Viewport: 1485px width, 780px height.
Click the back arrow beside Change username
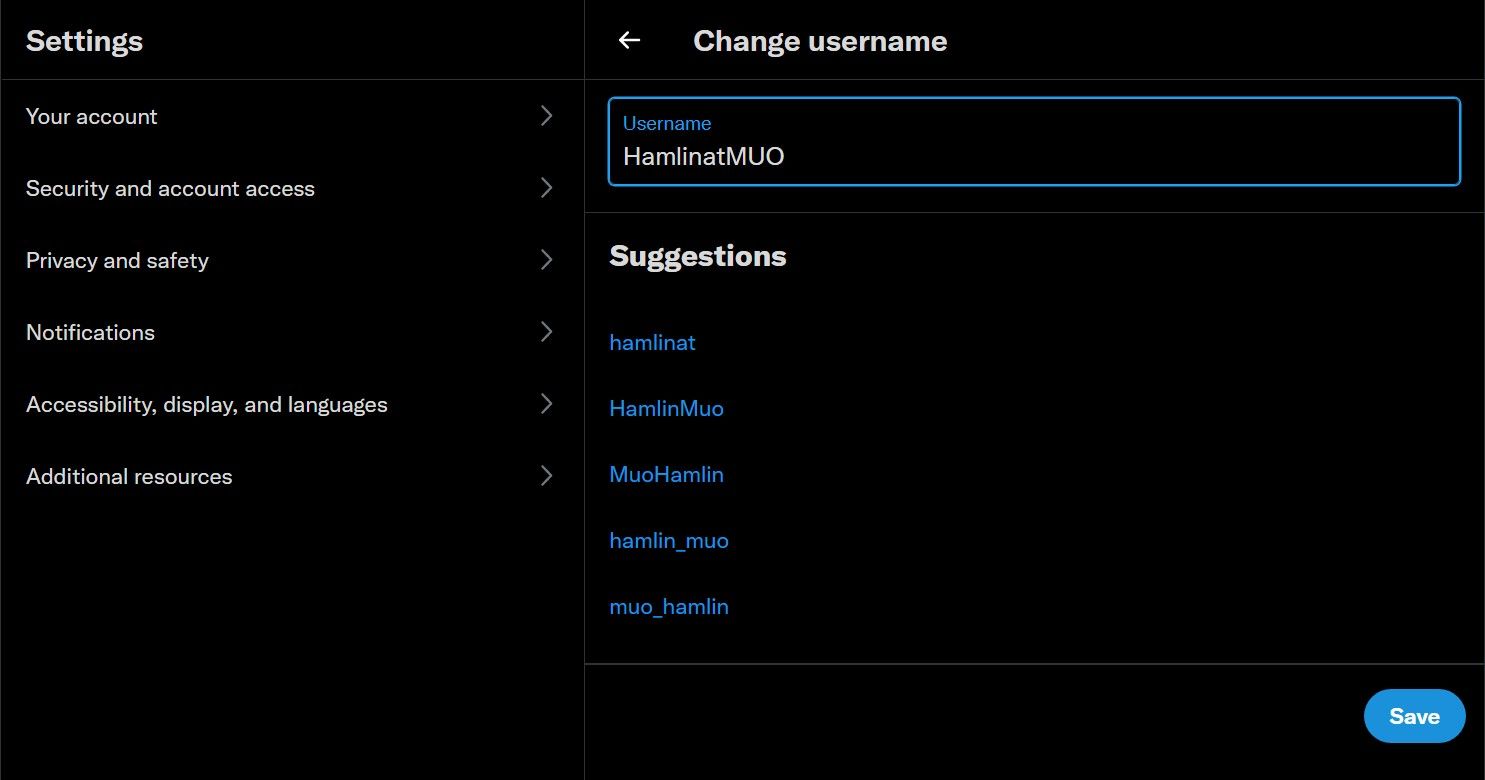point(629,40)
